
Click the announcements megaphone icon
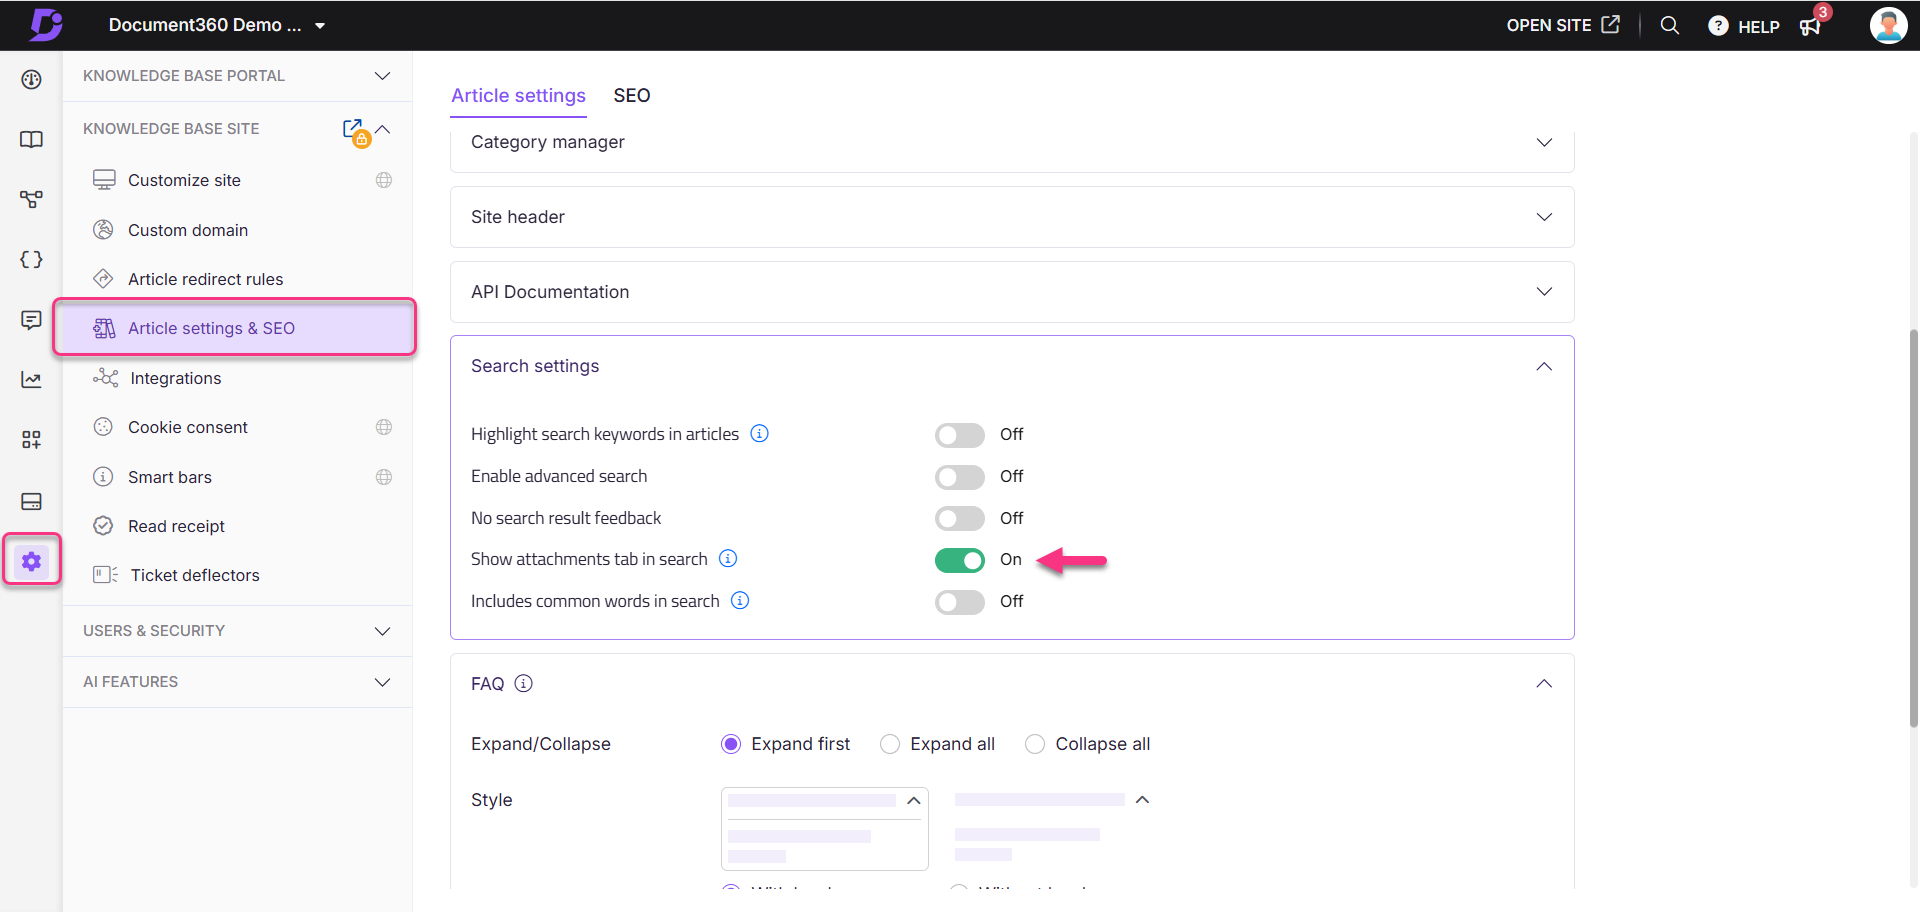coord(1810,26)
